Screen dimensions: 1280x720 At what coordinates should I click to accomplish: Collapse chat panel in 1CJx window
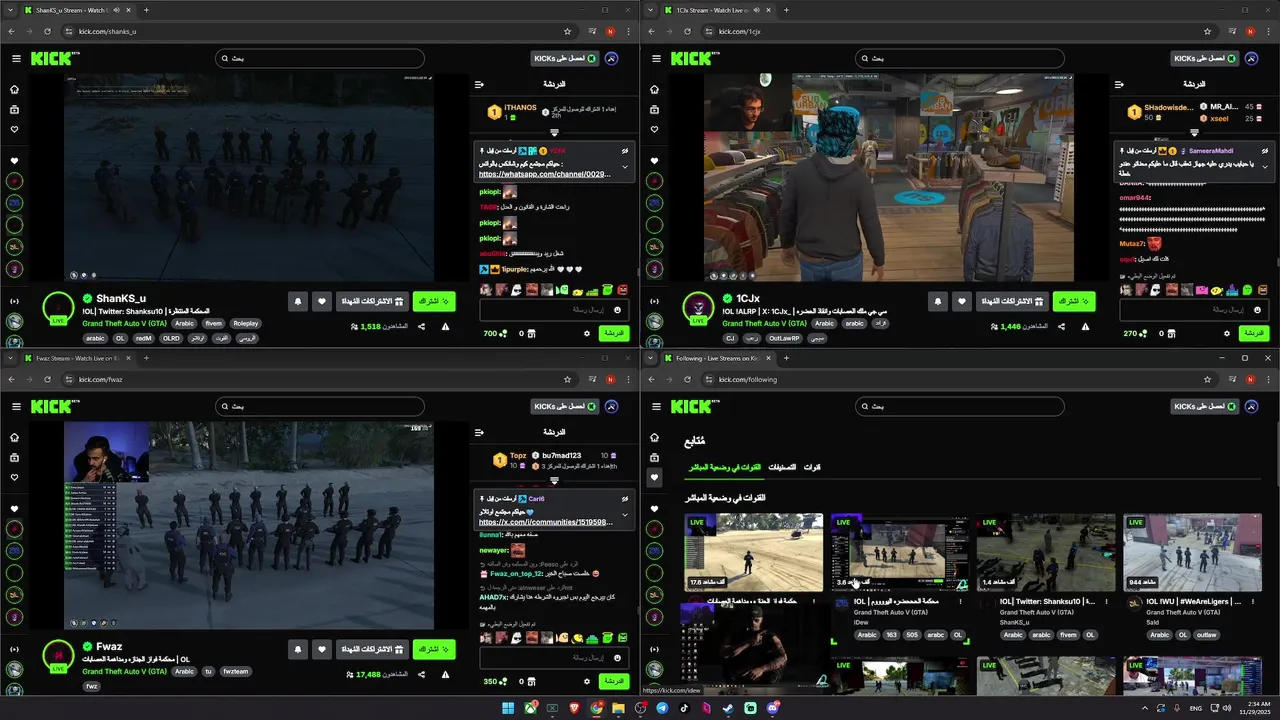[1119, 85]
